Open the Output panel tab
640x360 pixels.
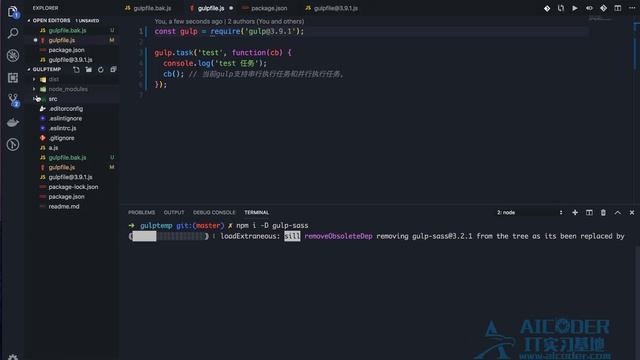coord(174,213)
